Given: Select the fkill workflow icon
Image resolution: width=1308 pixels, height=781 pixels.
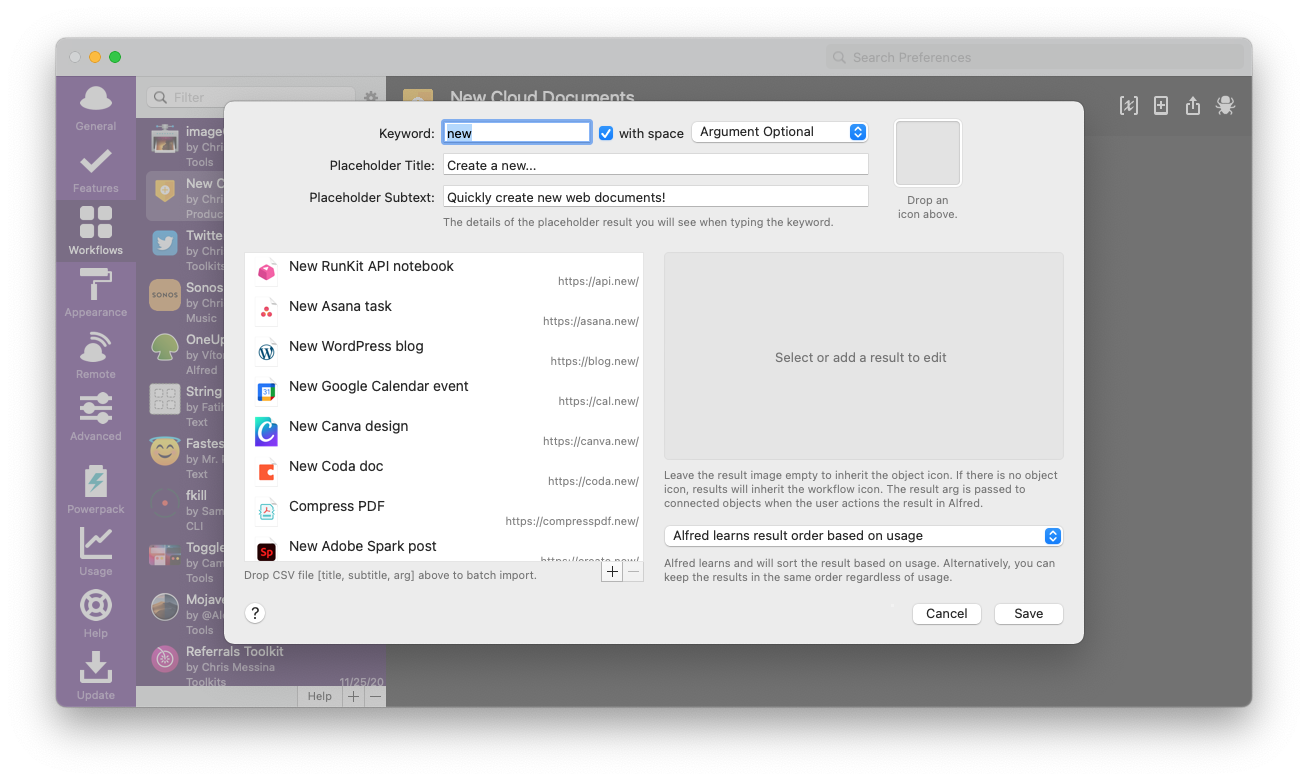Looking at the screenshot, I should tap(165, 503).
